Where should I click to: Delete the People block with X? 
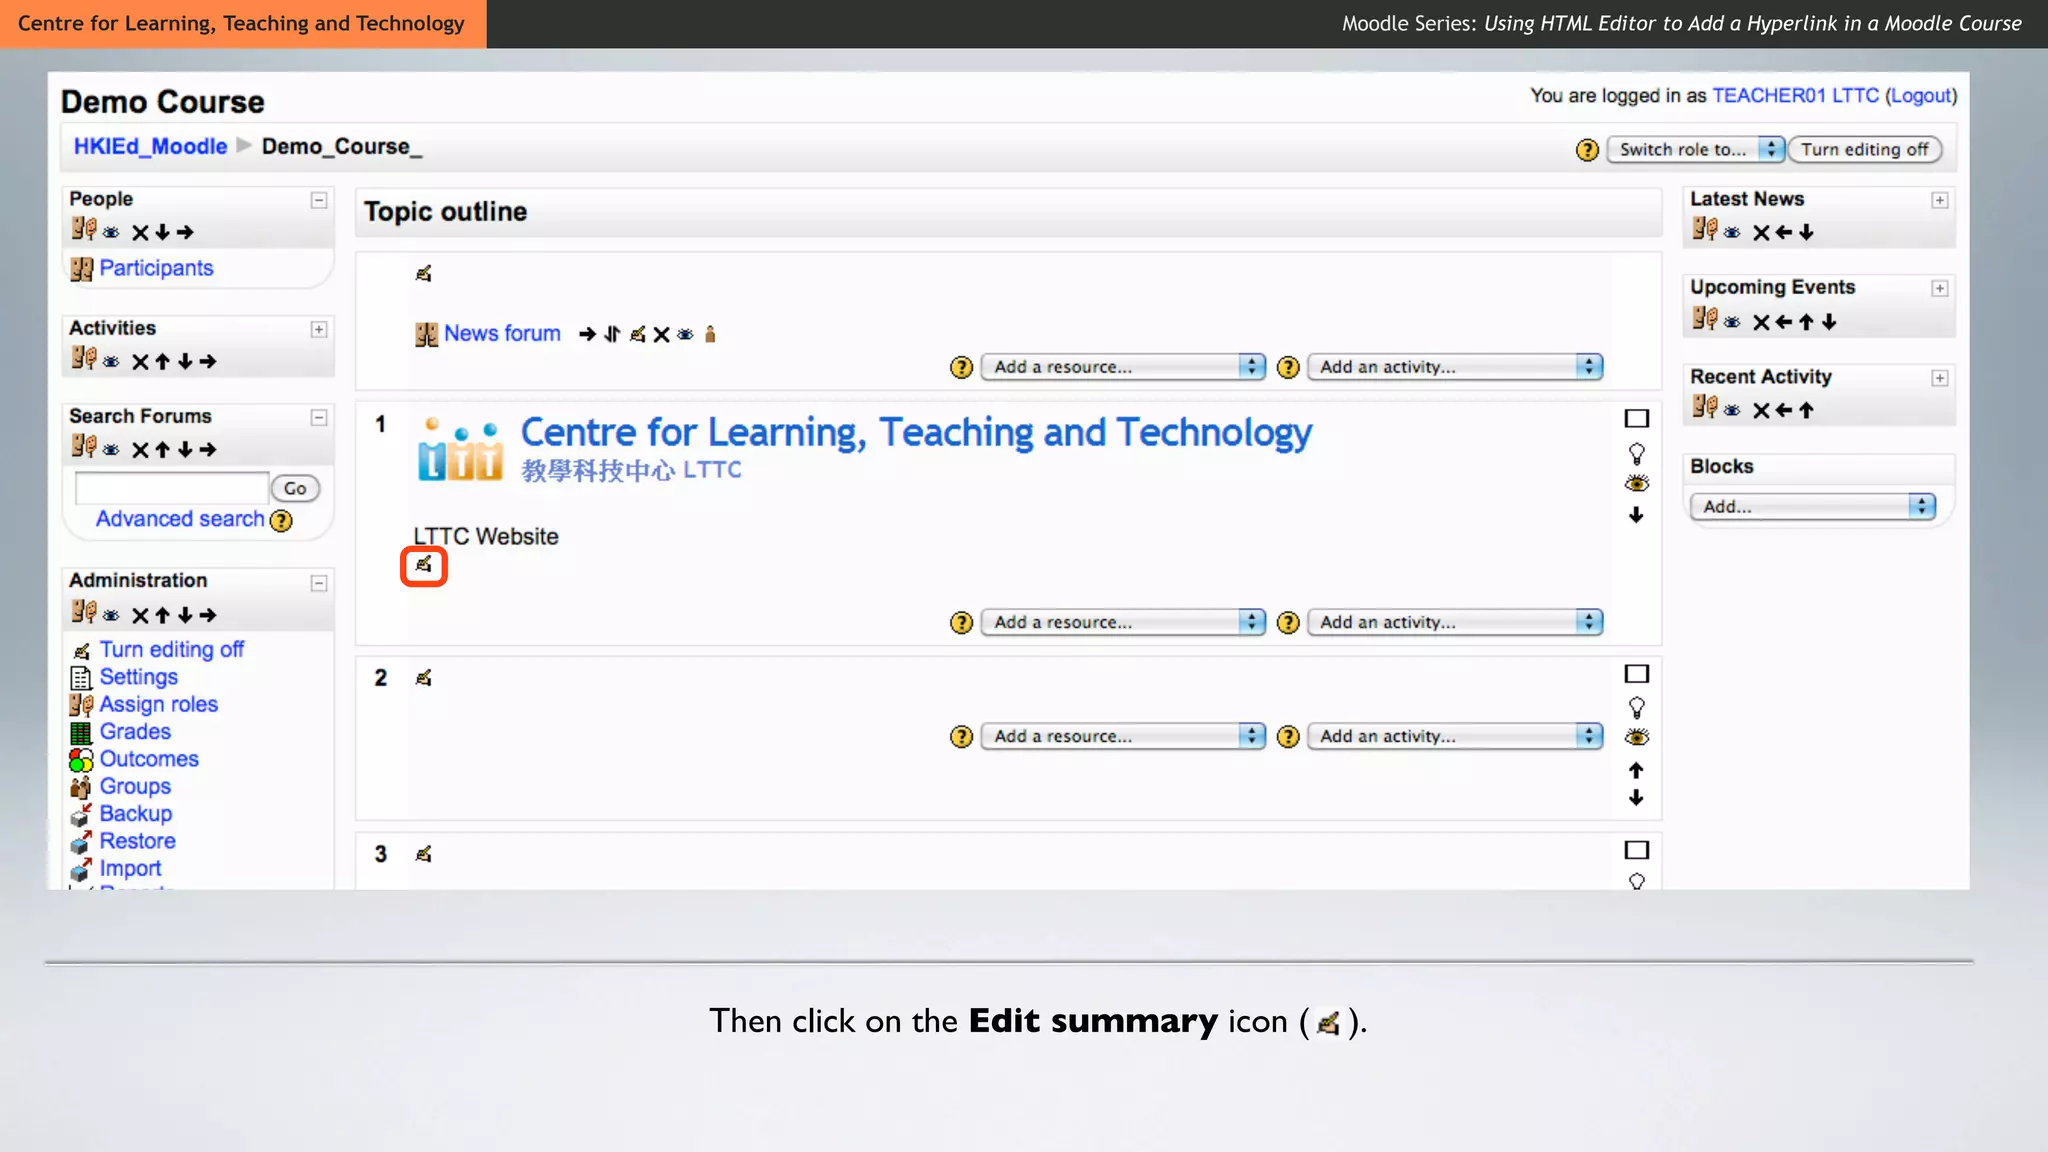[x=140, y=233]
